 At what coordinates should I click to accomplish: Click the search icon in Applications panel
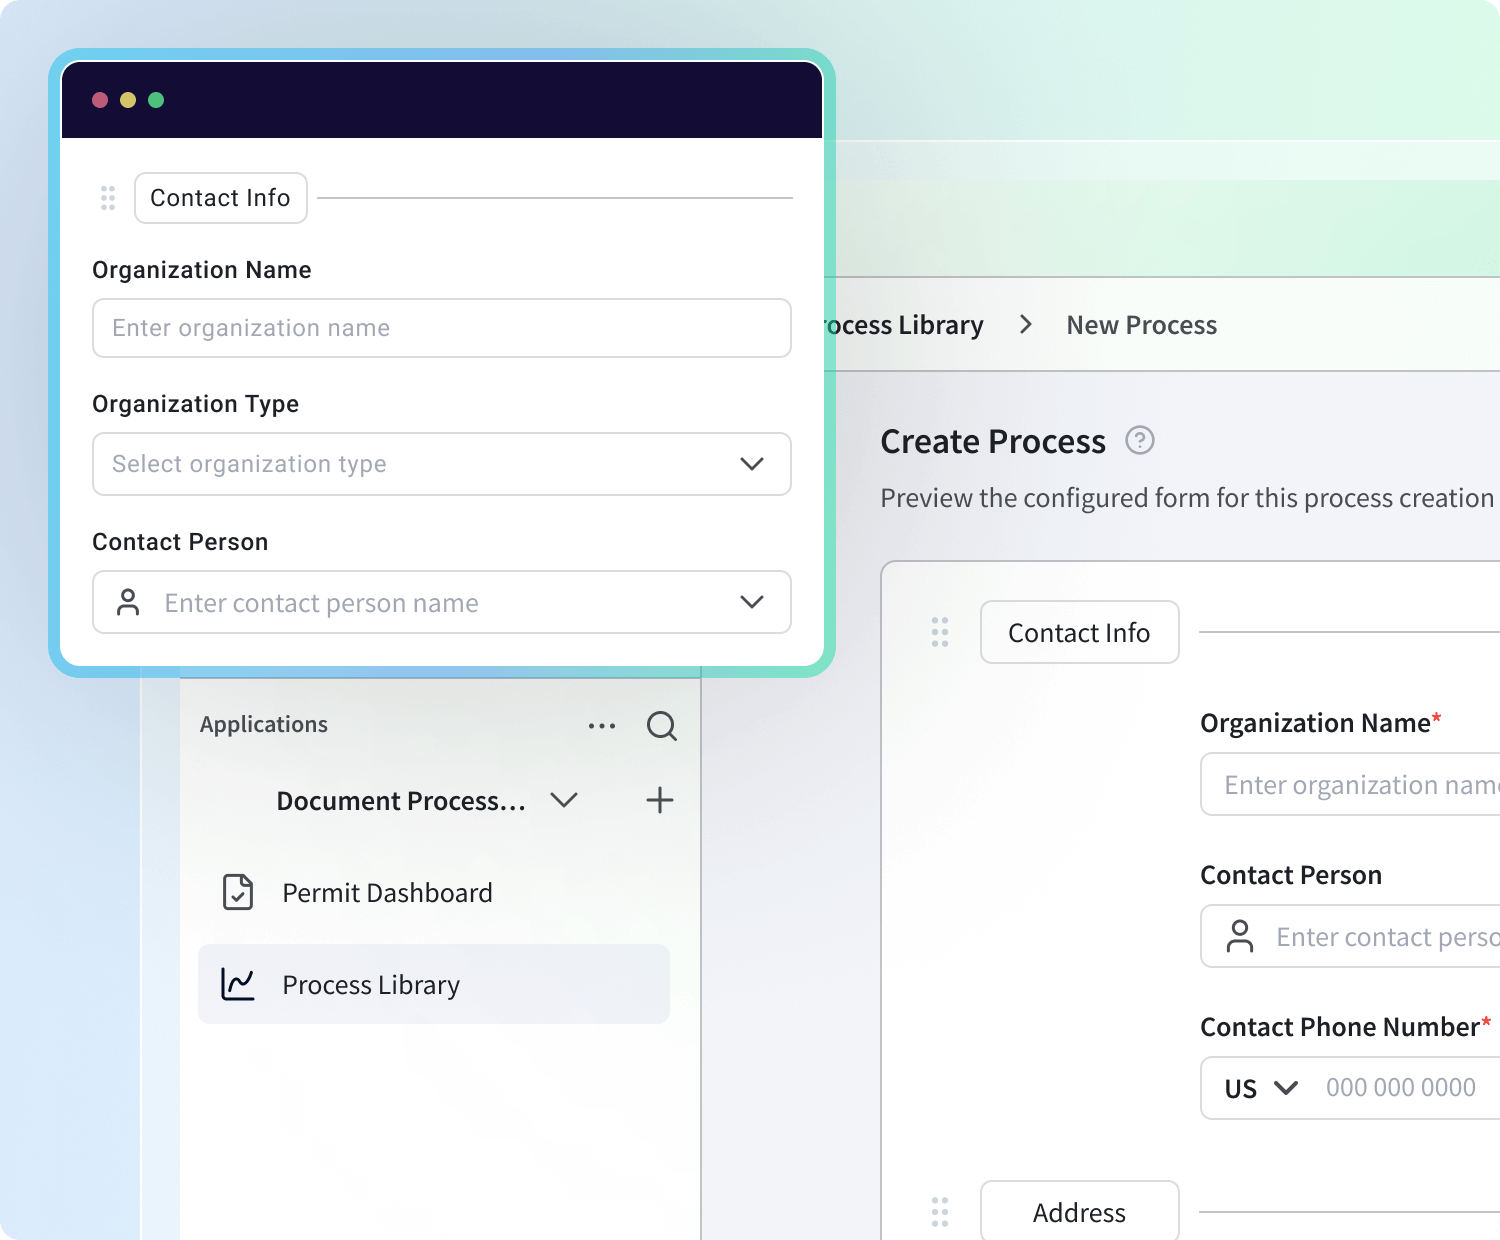click(x=662, y=726)
